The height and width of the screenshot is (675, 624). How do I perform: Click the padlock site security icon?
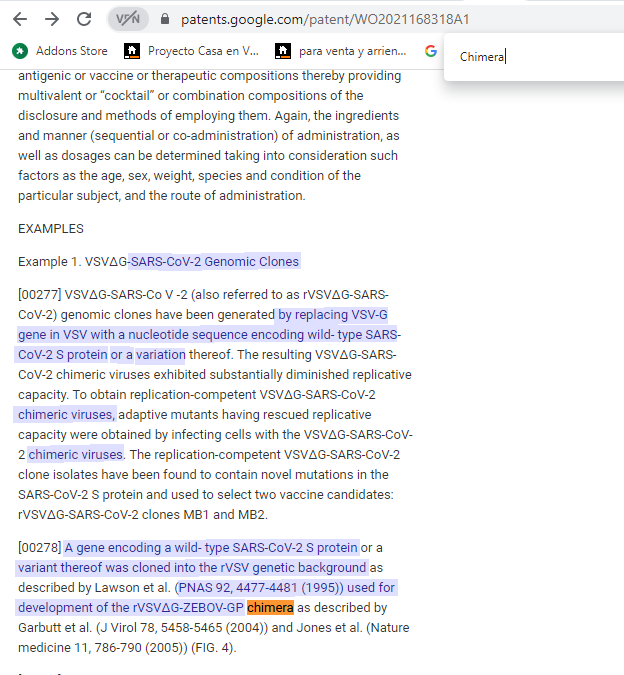point(165,19)
